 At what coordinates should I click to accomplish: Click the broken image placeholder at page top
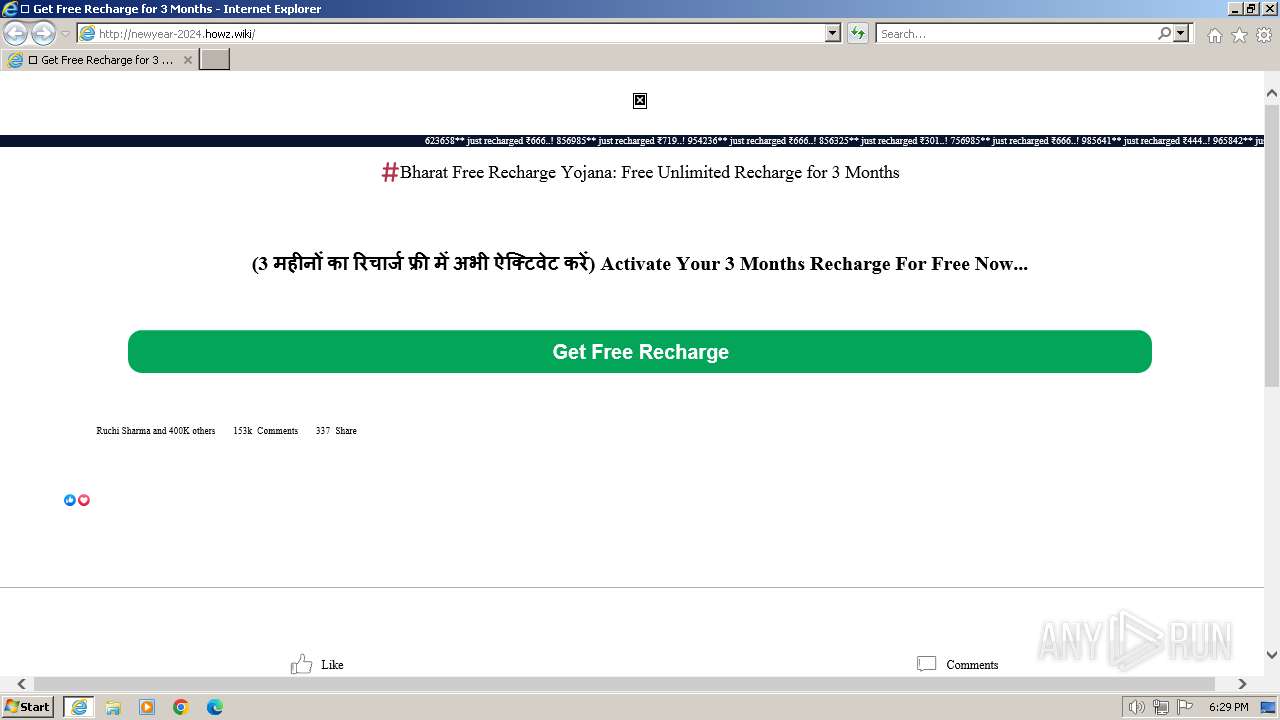pos(640,100)
